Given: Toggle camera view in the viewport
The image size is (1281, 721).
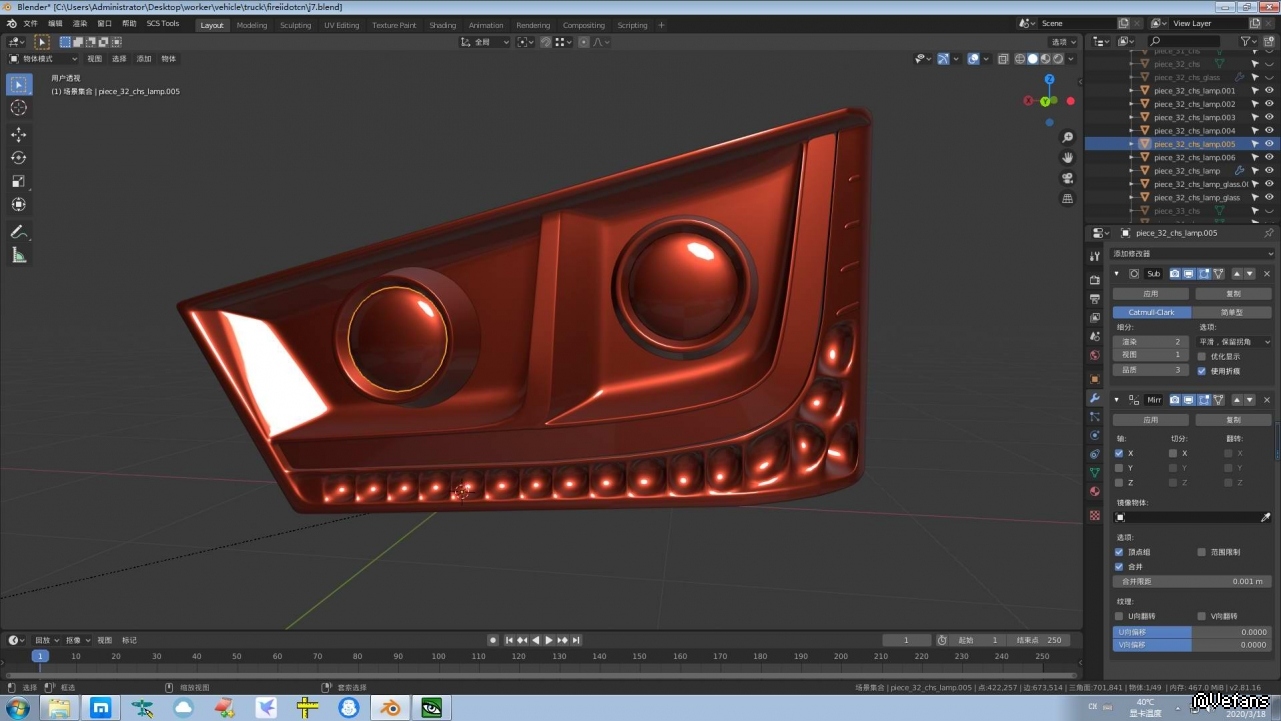Looking at the screenshot, I should pos(1068,178).
